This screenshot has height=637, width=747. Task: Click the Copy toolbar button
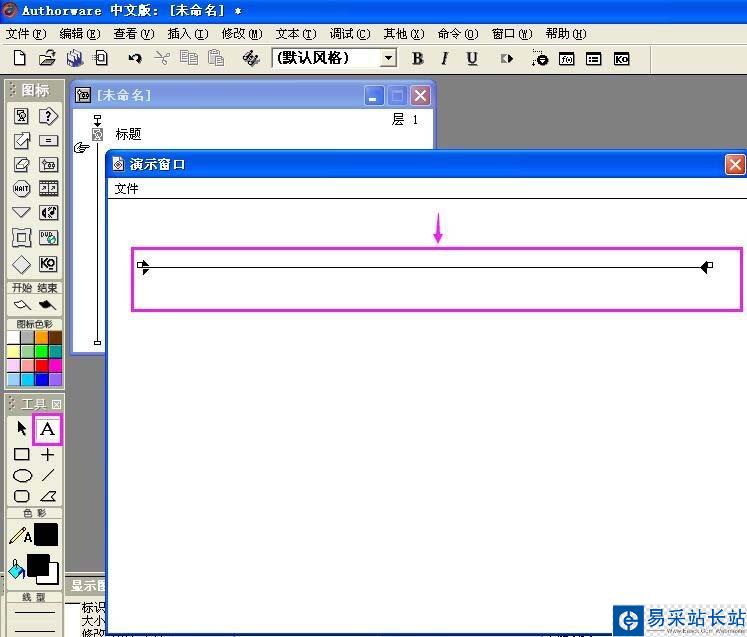[x=189, y=59]
